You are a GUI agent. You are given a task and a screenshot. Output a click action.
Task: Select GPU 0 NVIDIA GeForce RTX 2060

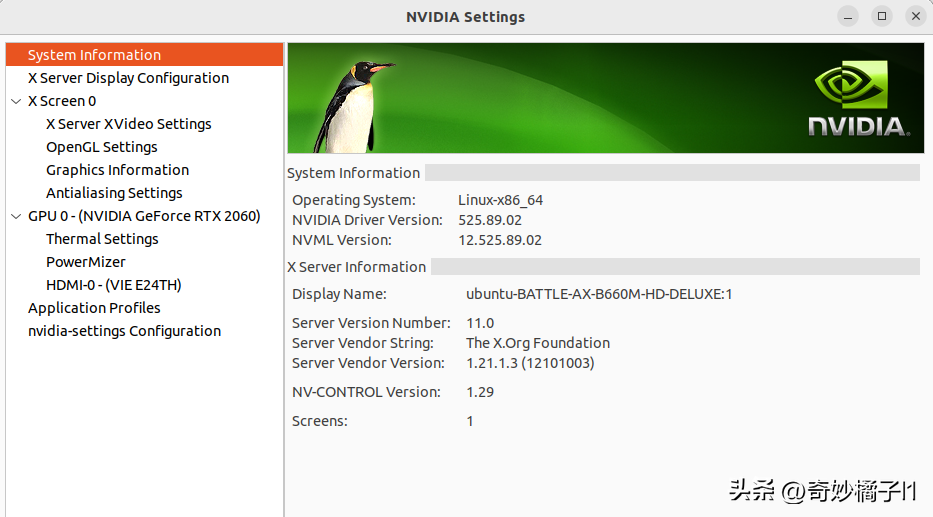144,216
